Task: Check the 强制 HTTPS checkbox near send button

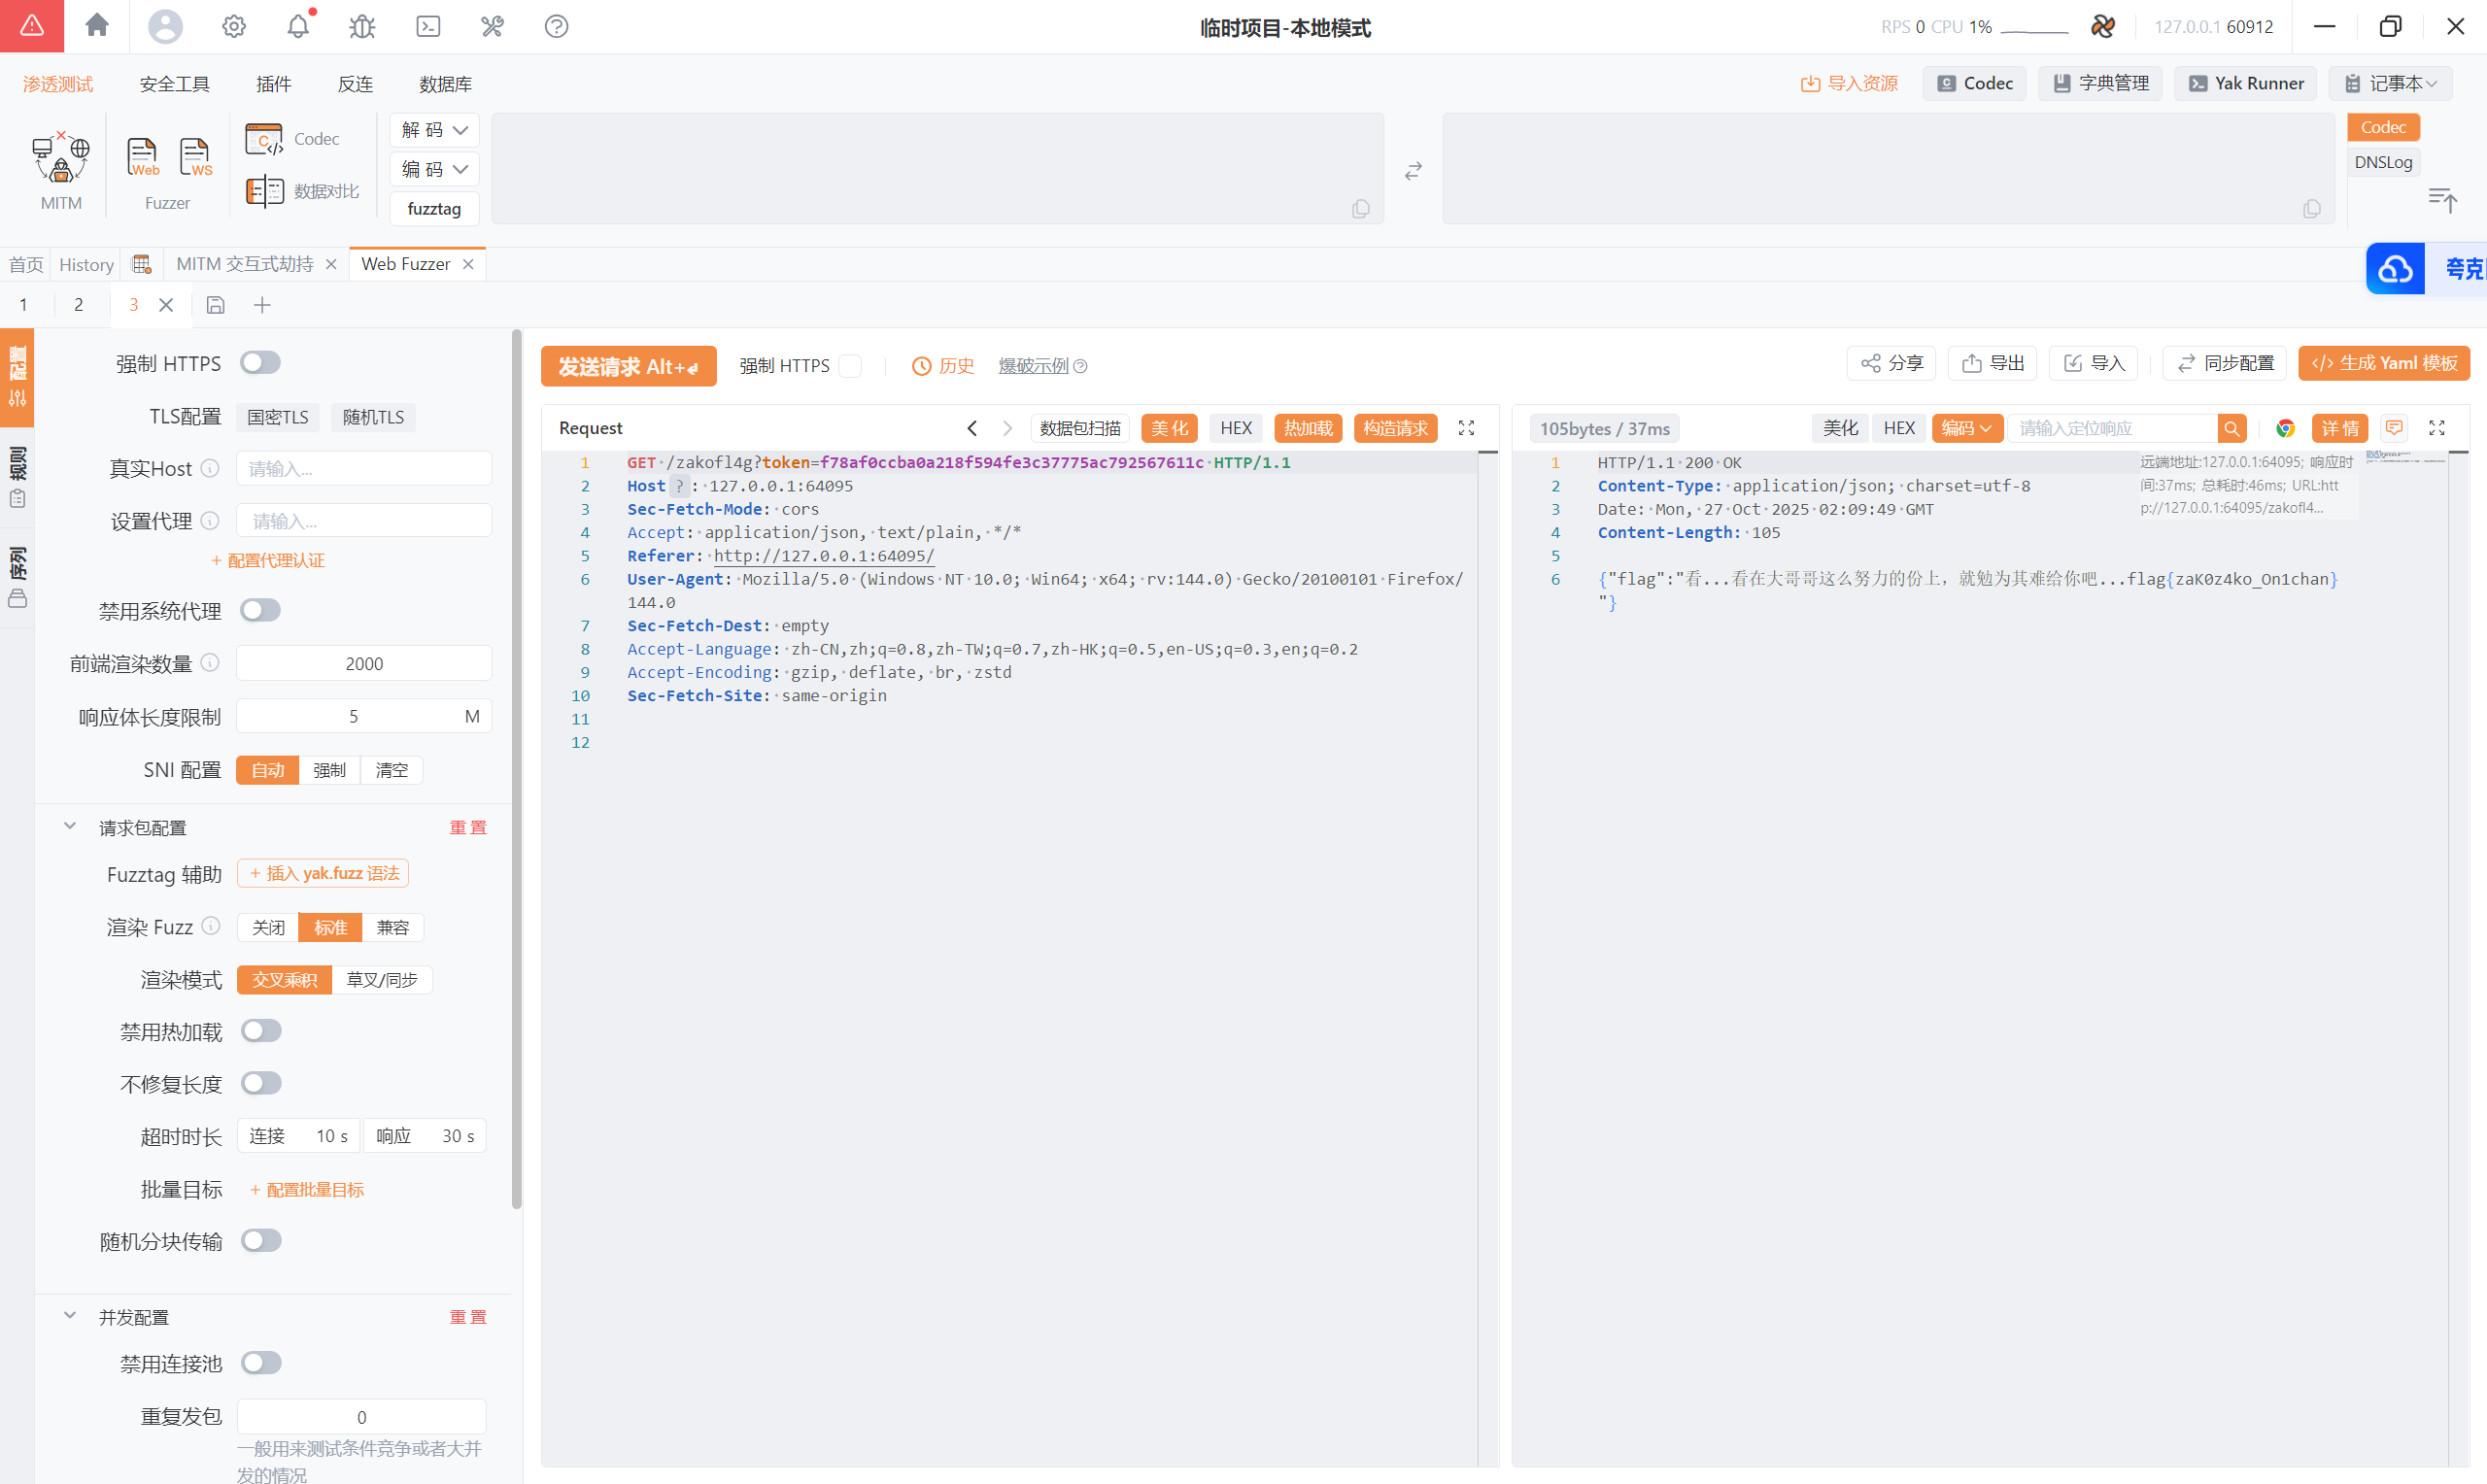Action: coord(850,366)
